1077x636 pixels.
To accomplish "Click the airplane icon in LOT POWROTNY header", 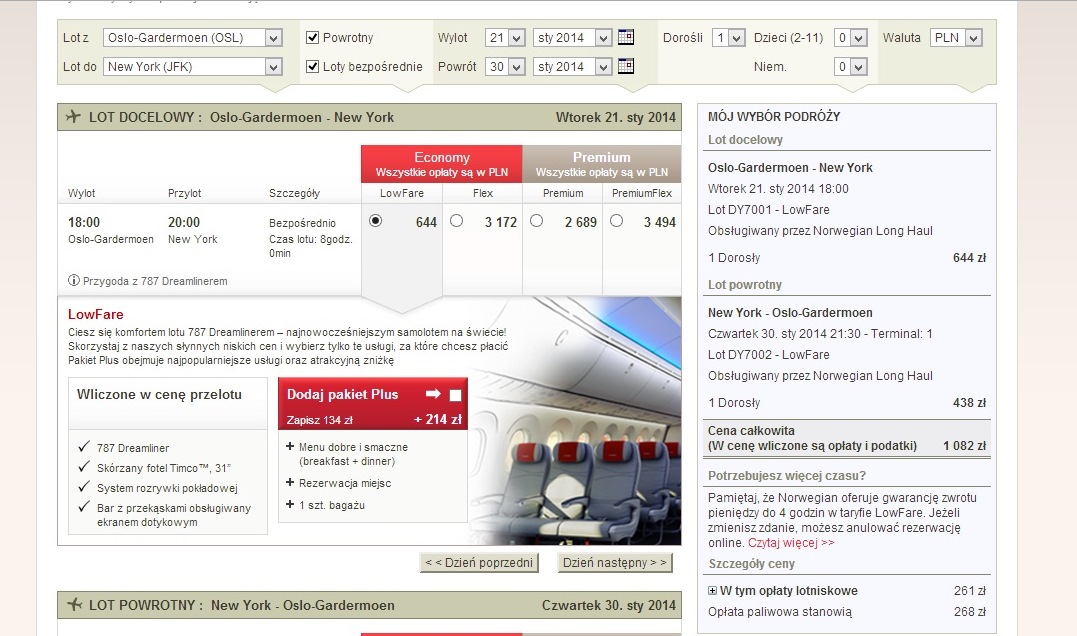I will [x=73, y=604].
